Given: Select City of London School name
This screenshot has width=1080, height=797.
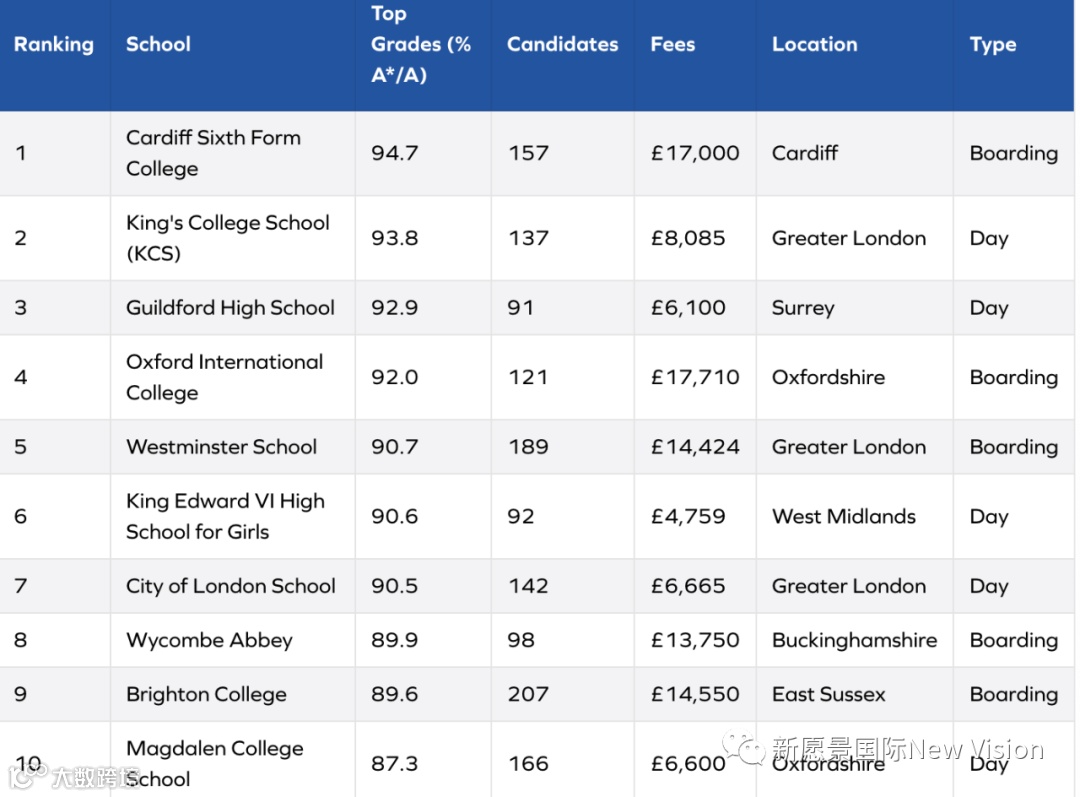Looking at the screenshot, I should [x=231, y=586].
